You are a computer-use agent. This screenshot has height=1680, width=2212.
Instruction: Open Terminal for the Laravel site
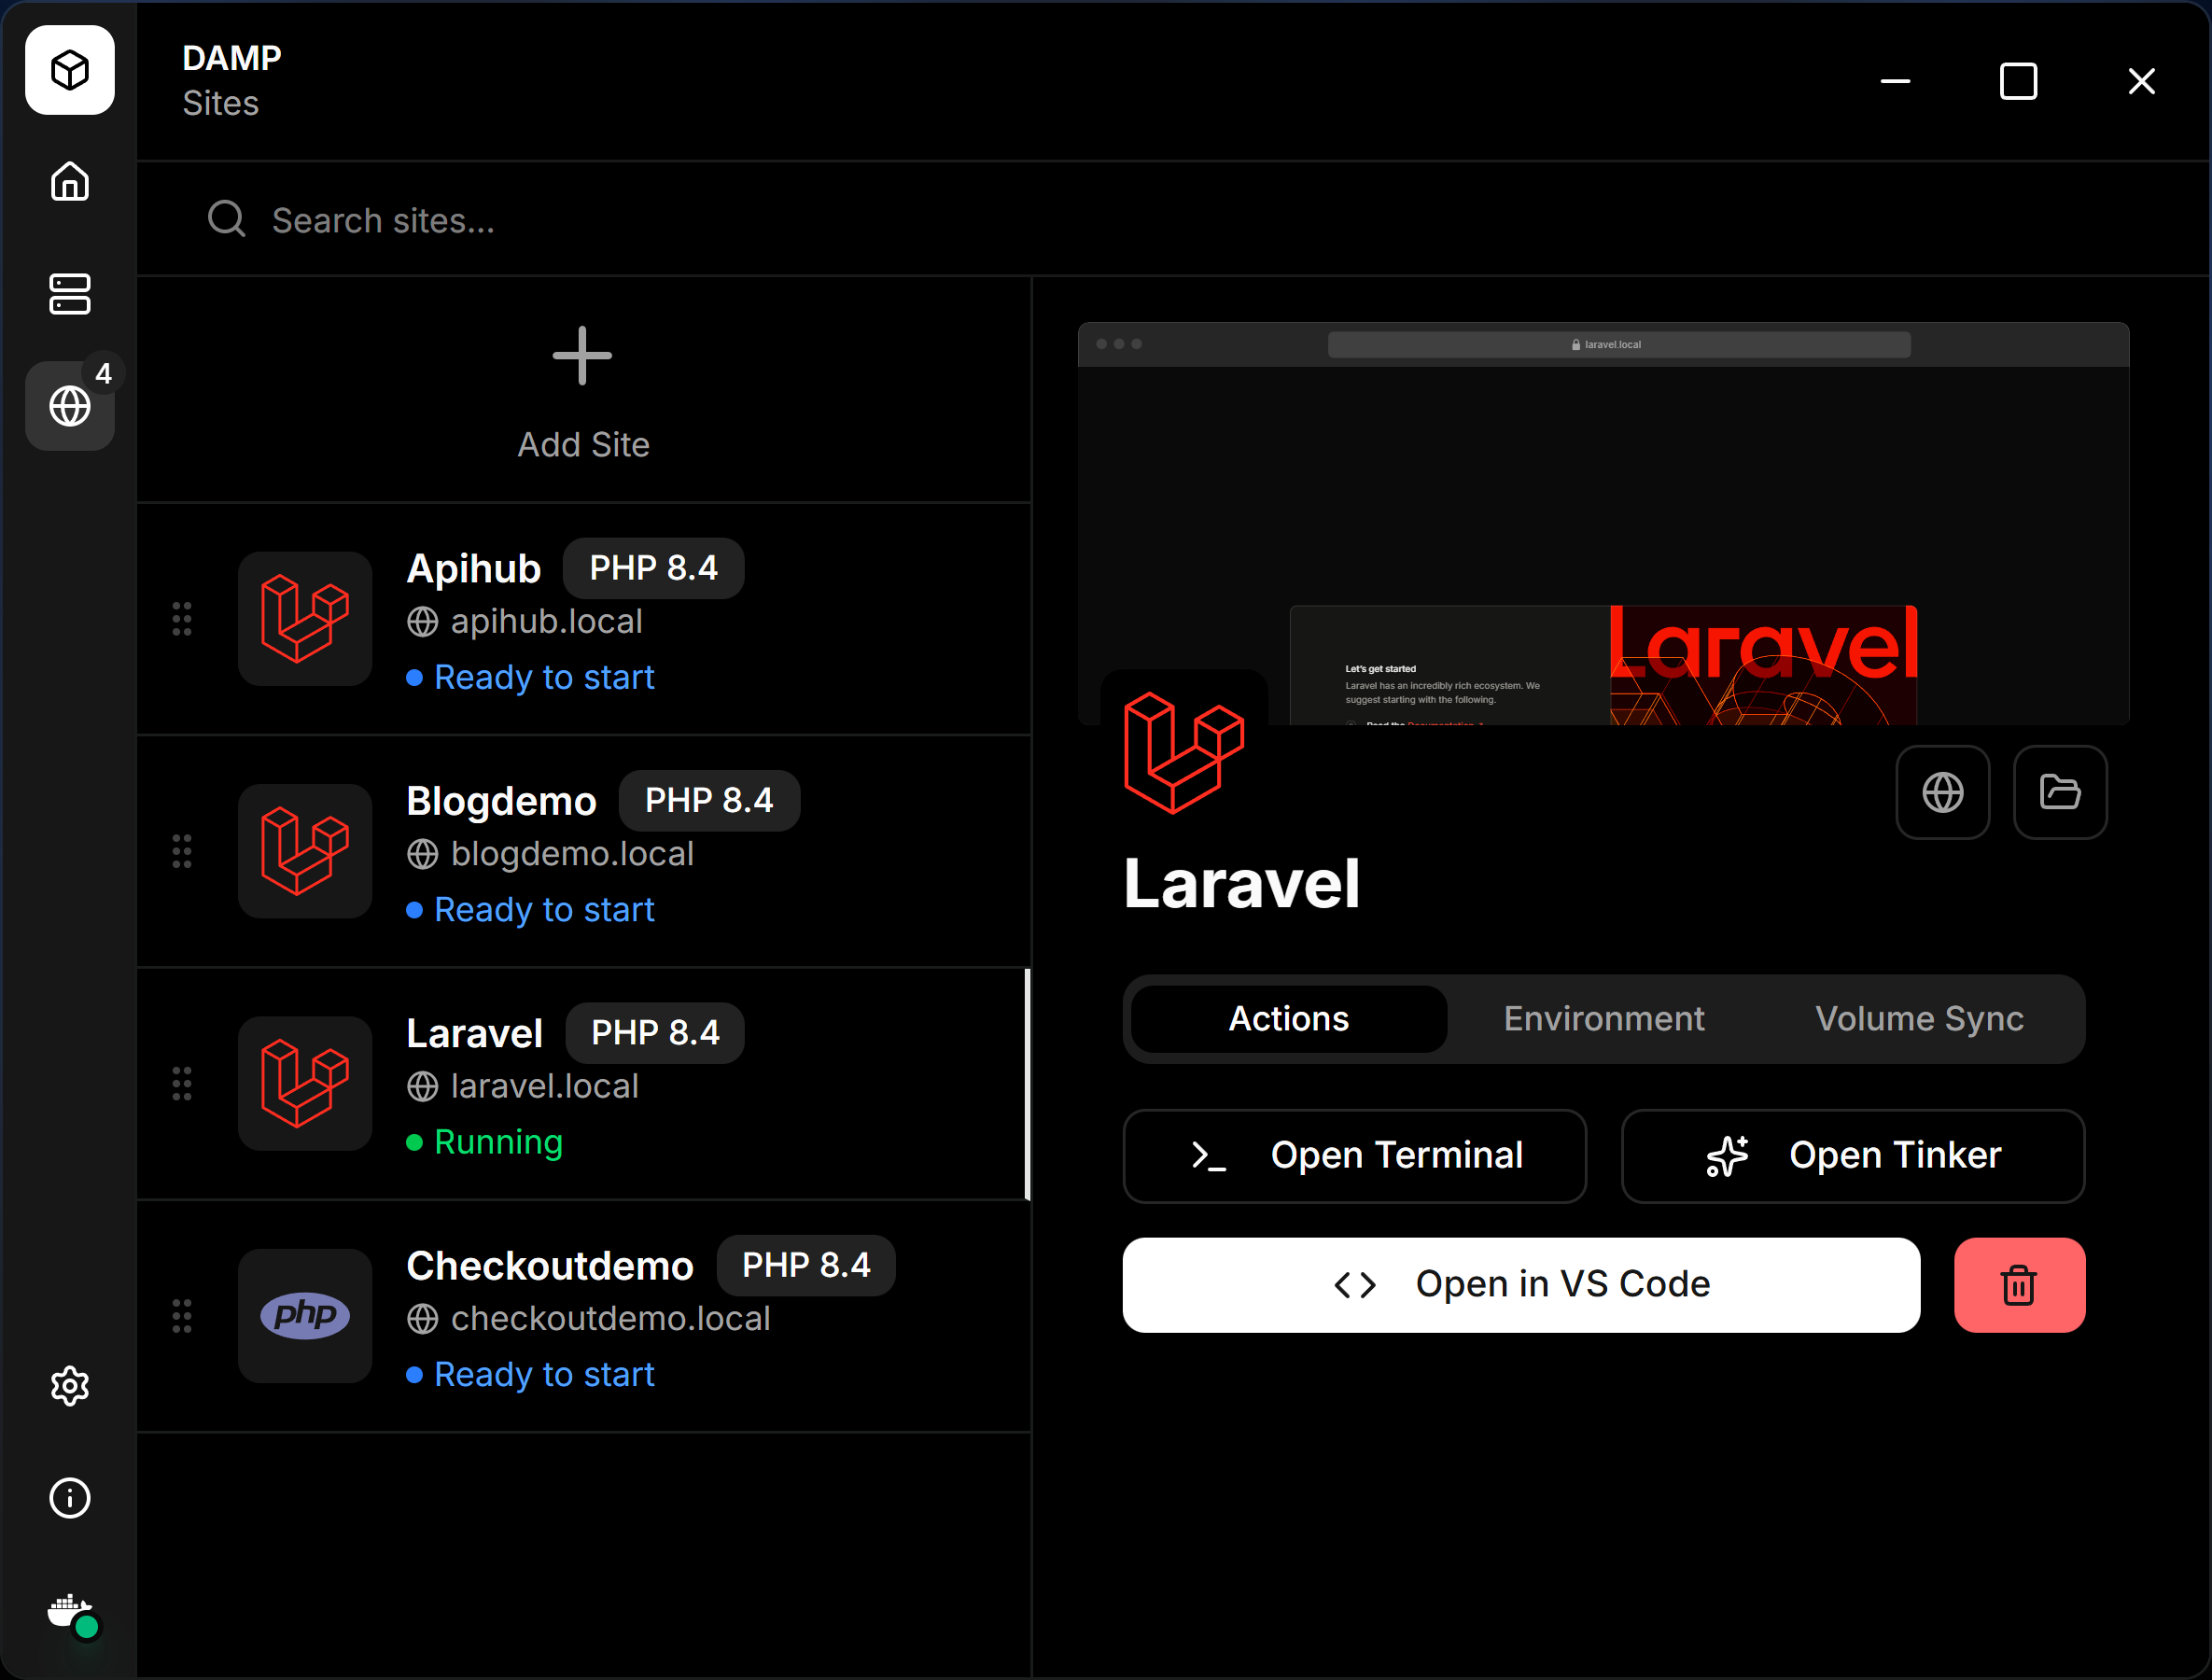1354,1156
